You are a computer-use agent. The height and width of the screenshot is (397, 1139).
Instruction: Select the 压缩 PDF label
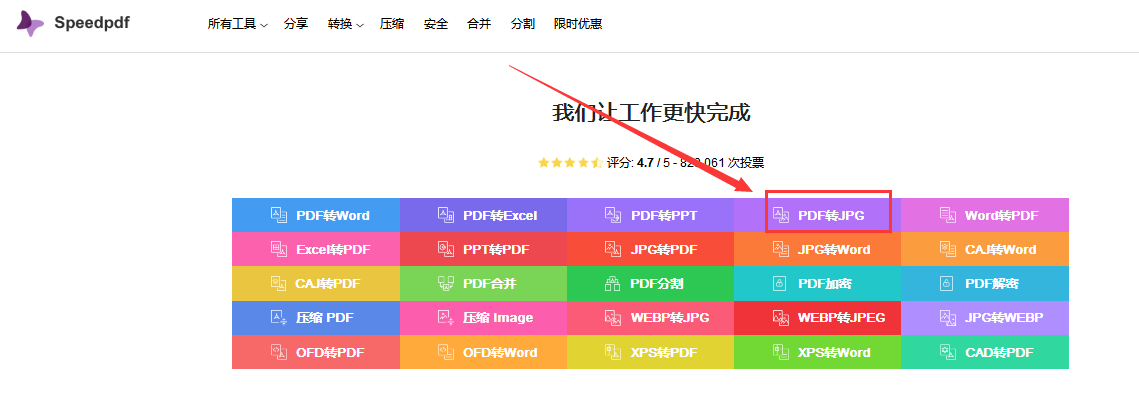325,318
